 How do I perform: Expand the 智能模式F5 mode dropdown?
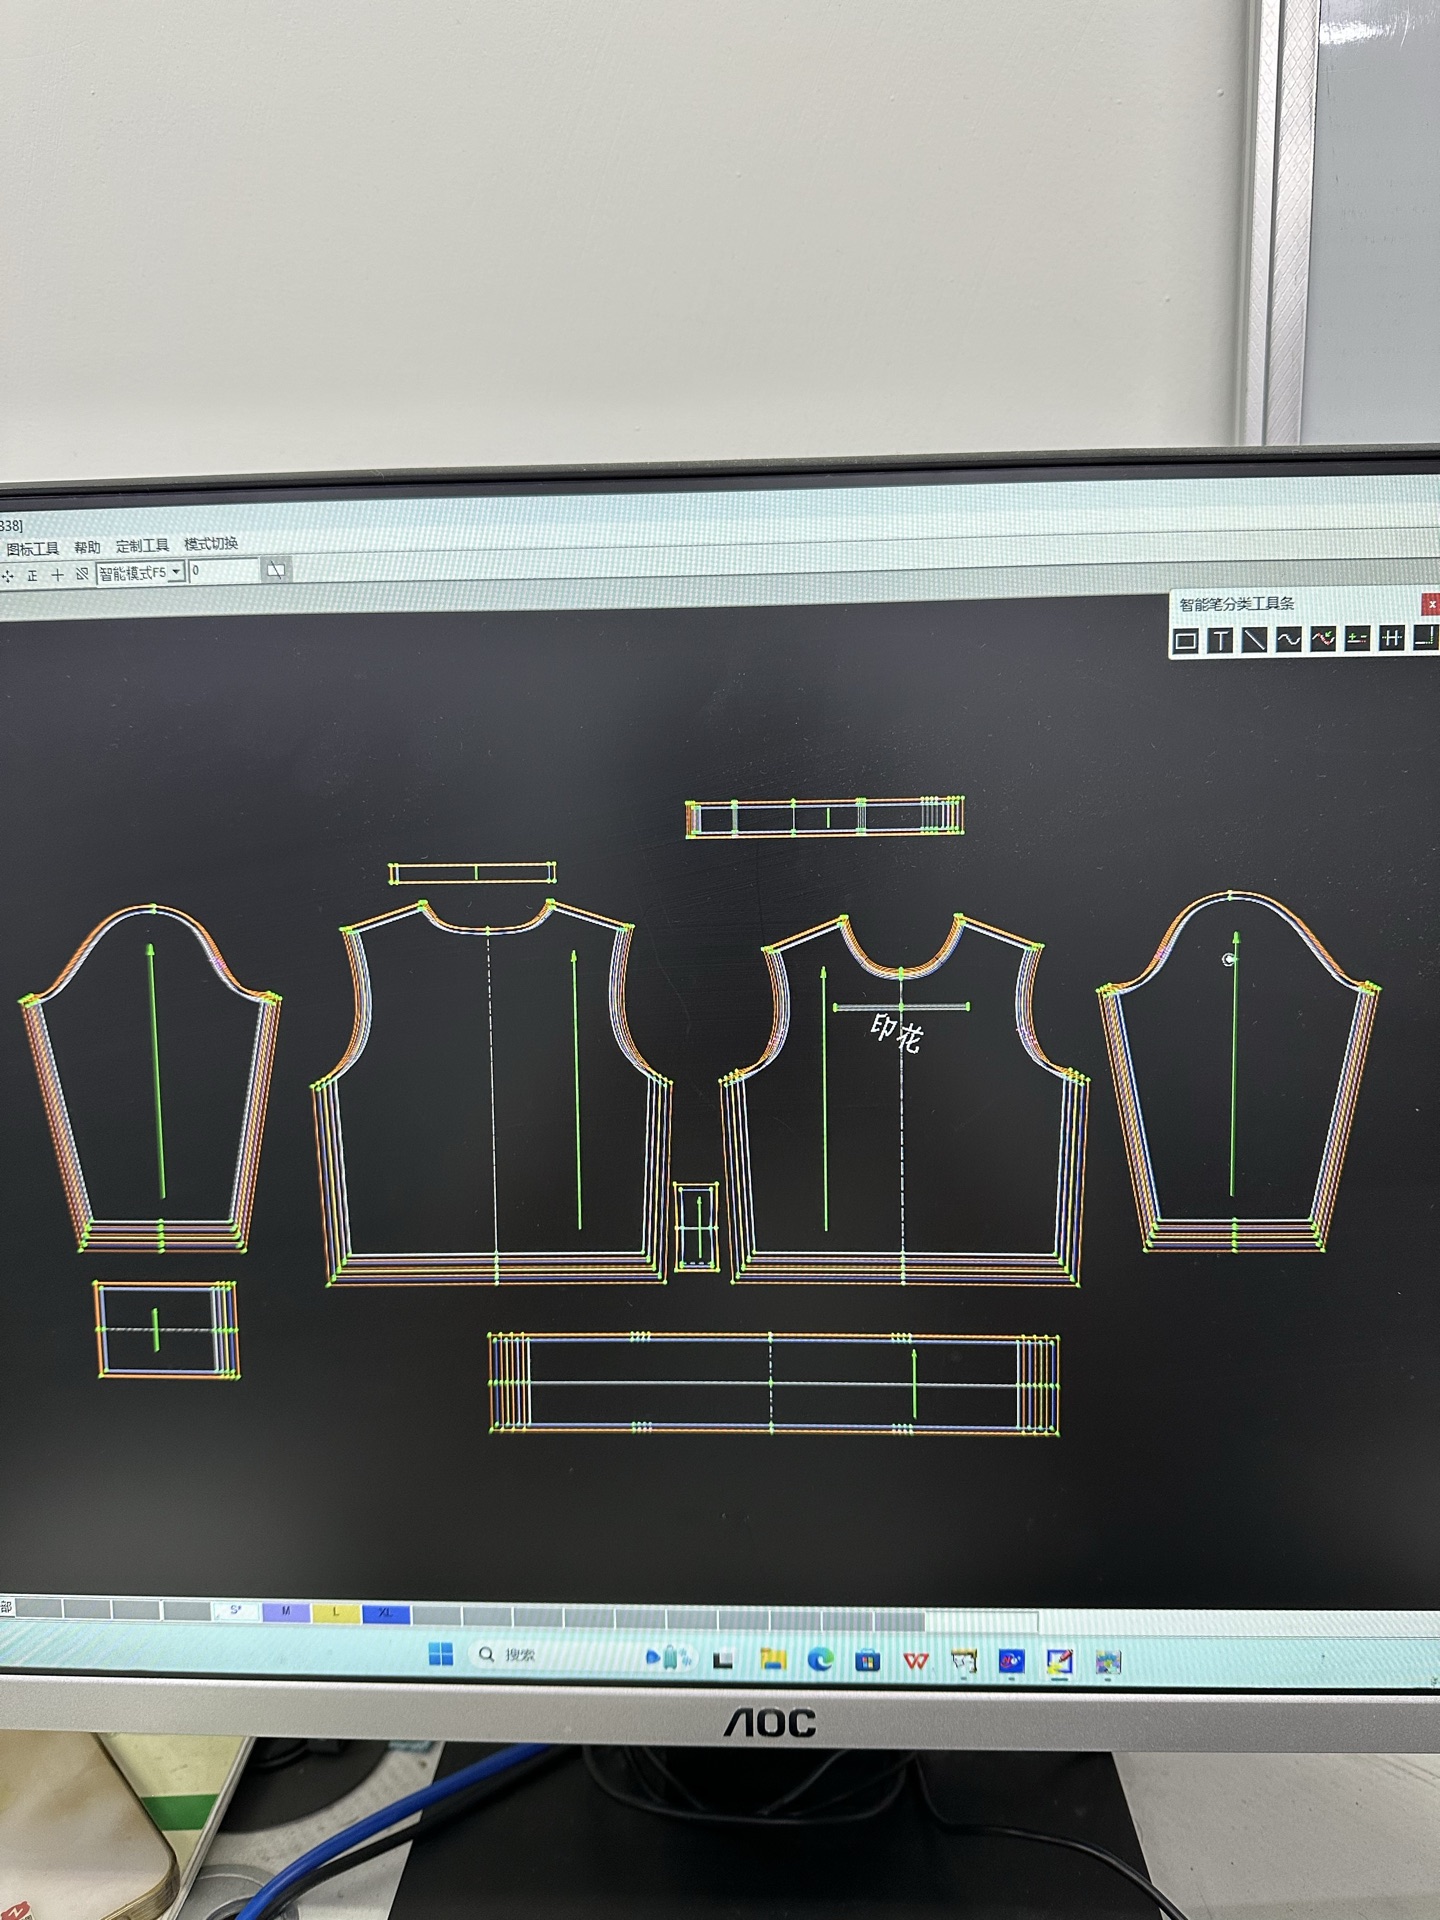click(x=176, y=572)
